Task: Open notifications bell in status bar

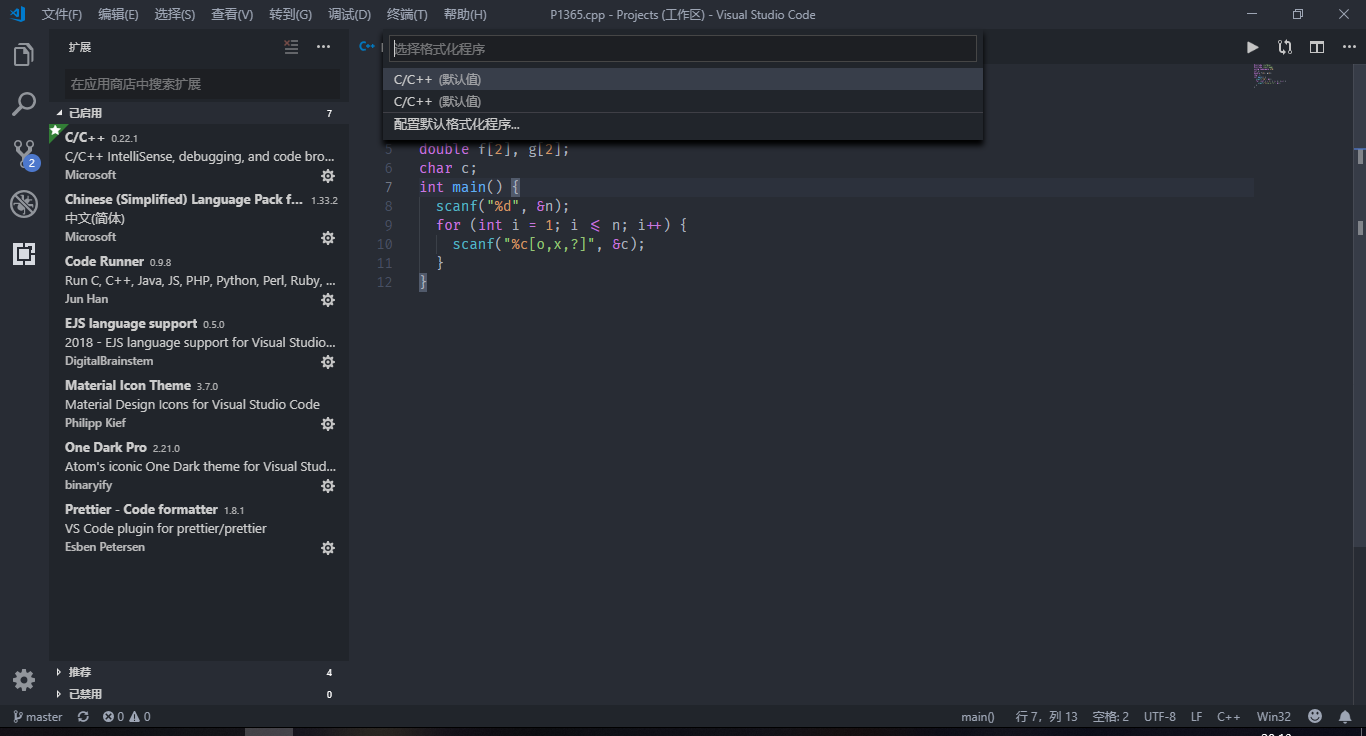Action: [x=1344, y=716]
